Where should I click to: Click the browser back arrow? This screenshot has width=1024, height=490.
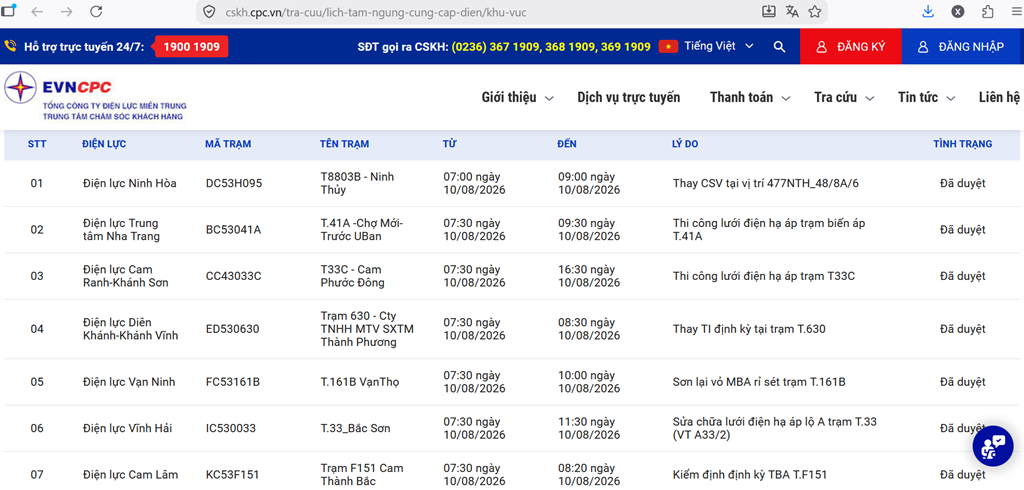tap(37, 11)
